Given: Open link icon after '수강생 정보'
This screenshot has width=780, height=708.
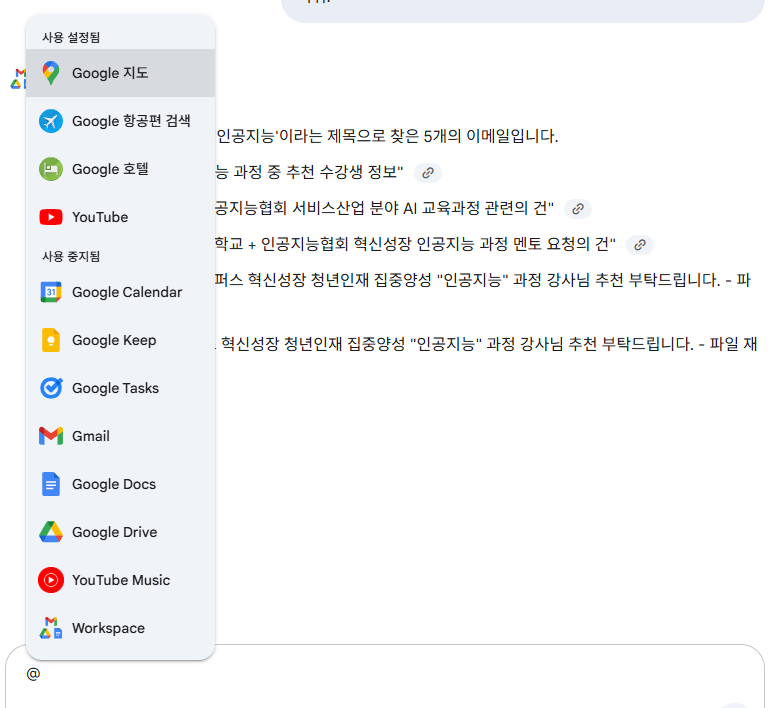Looking at the screenshot, I should click(428, 173).
